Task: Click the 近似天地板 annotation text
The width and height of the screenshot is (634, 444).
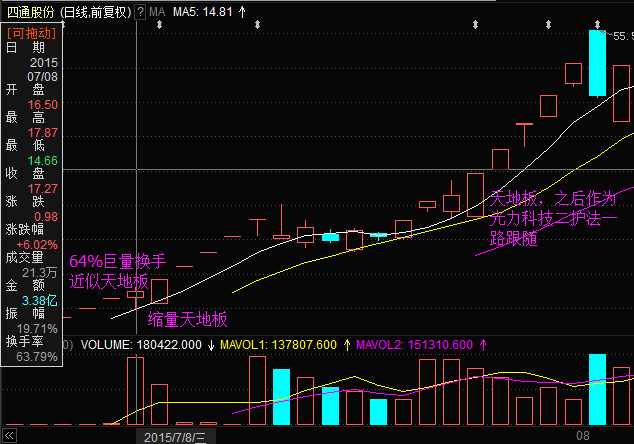Action: [109, 281]
